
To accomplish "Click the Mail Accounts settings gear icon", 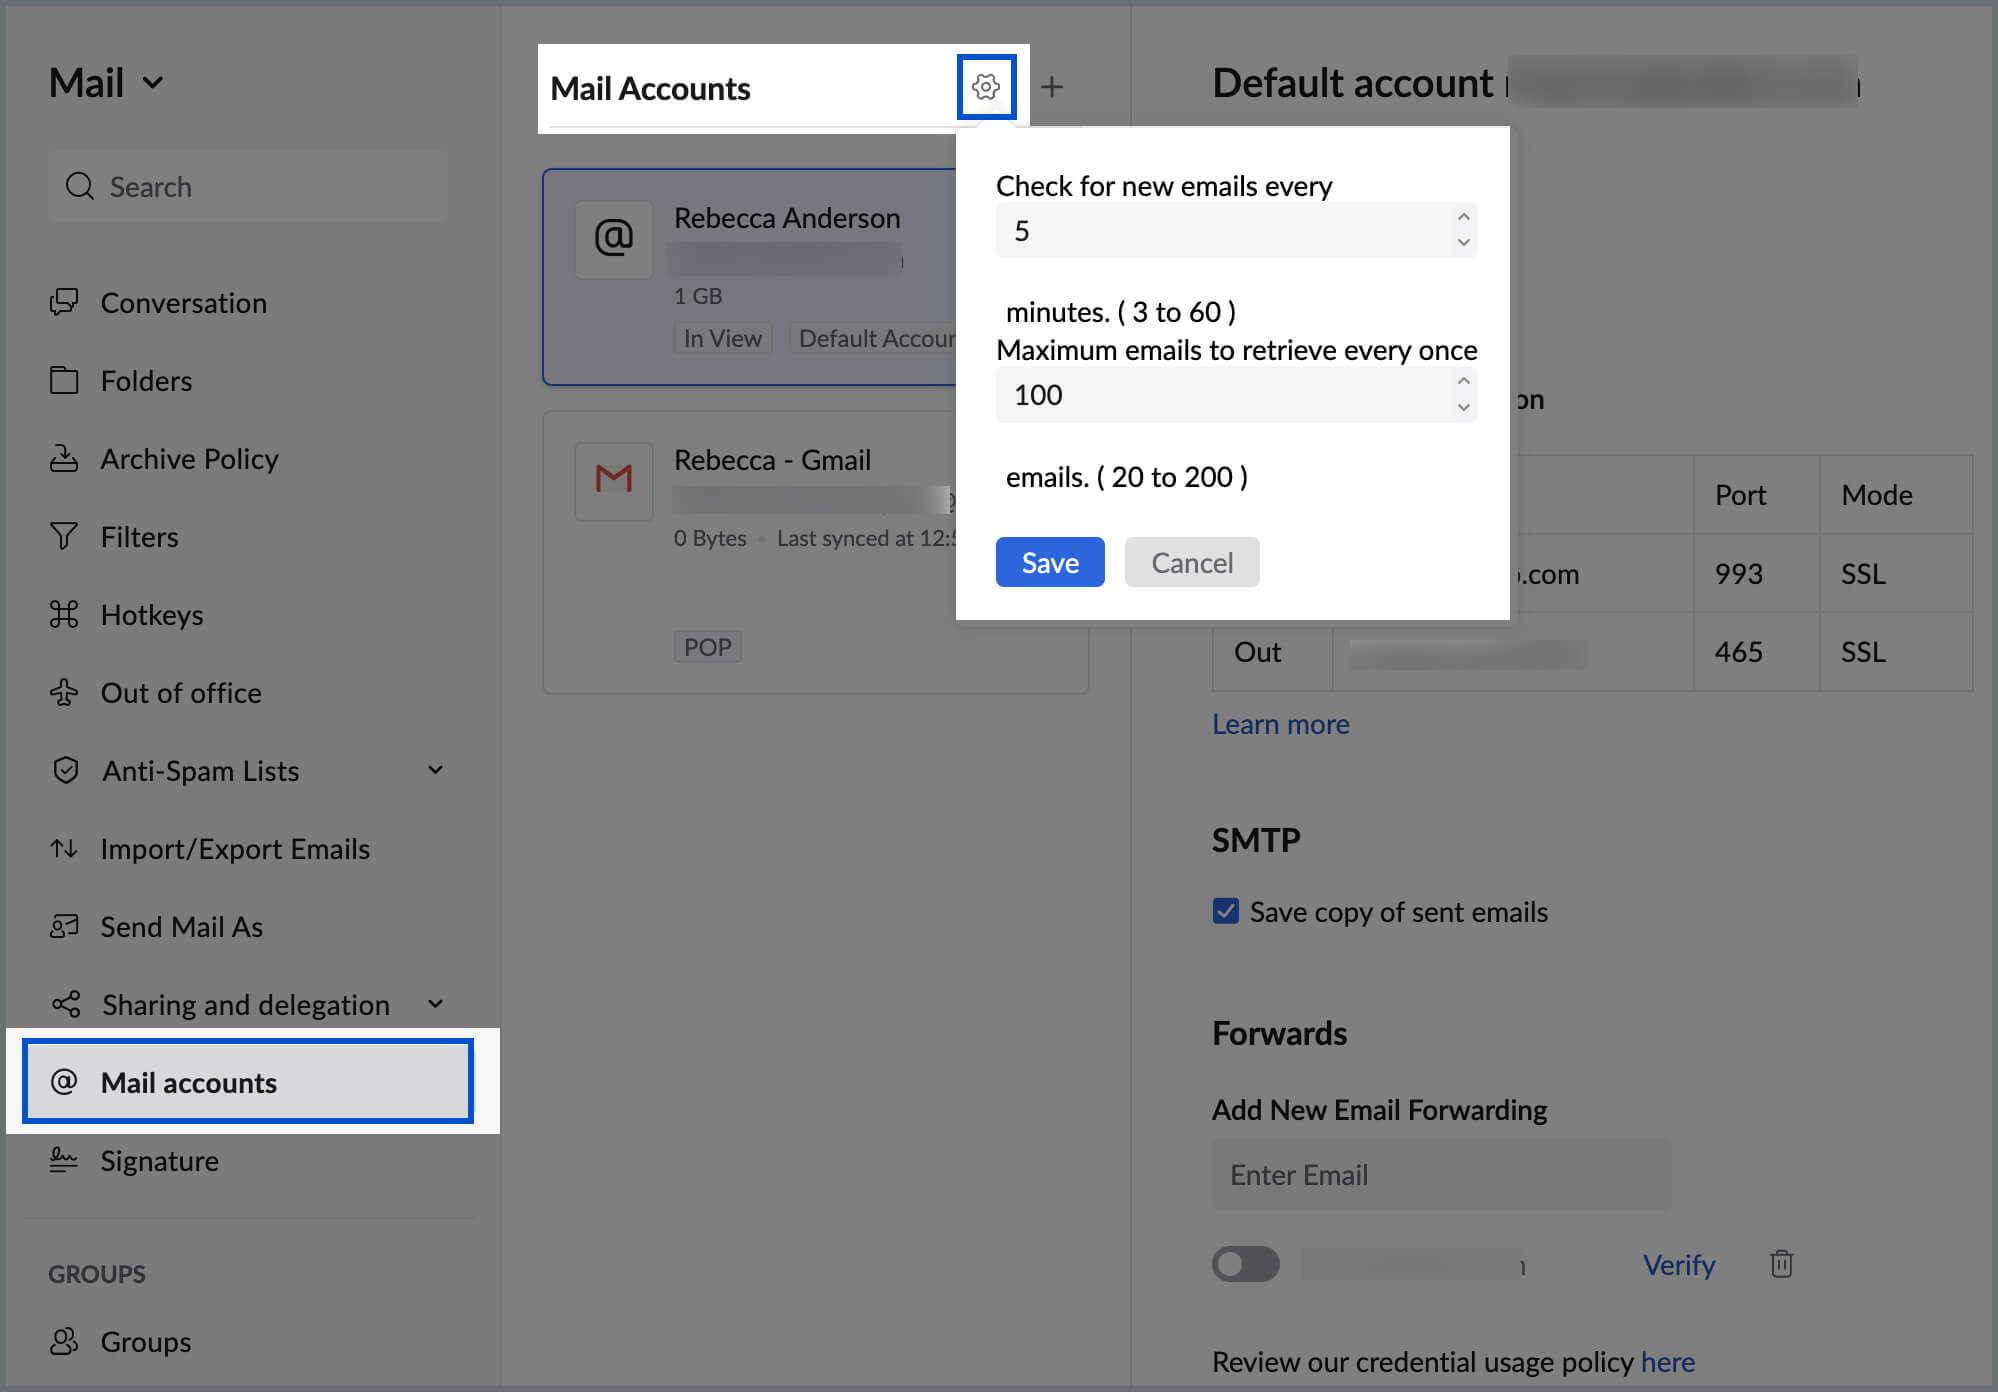I will pyautogui.click(x=985, y=87).
